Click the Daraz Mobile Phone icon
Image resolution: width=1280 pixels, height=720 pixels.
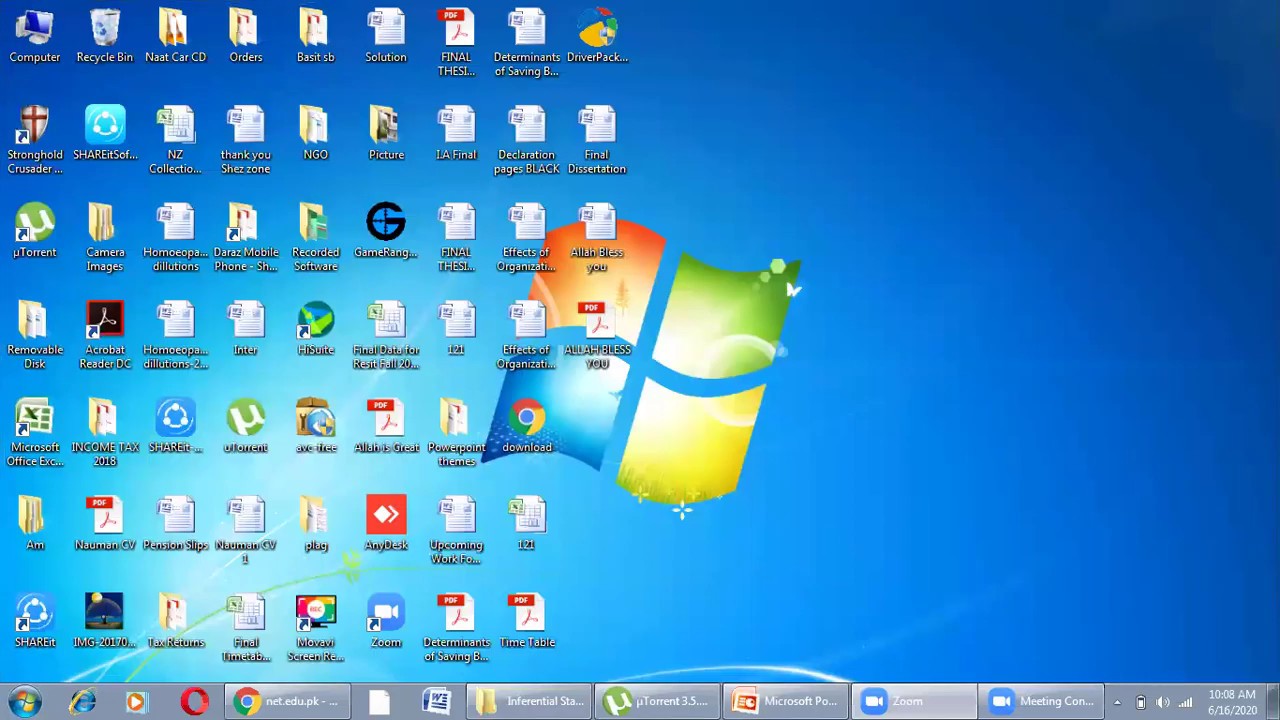(245, 238)
